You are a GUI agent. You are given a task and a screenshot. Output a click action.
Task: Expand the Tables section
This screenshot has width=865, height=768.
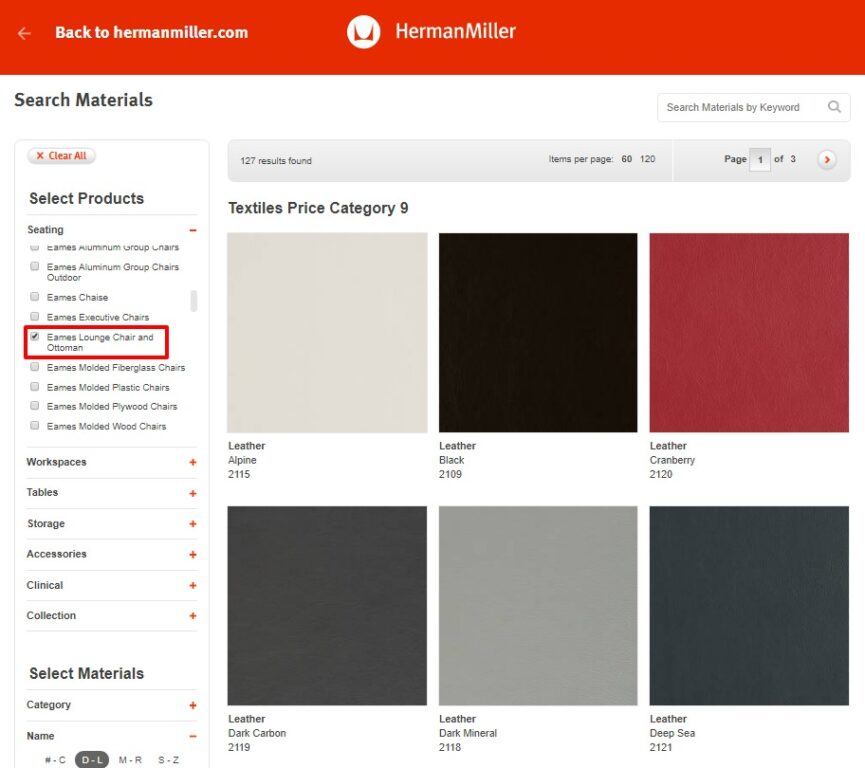[193, 493]
